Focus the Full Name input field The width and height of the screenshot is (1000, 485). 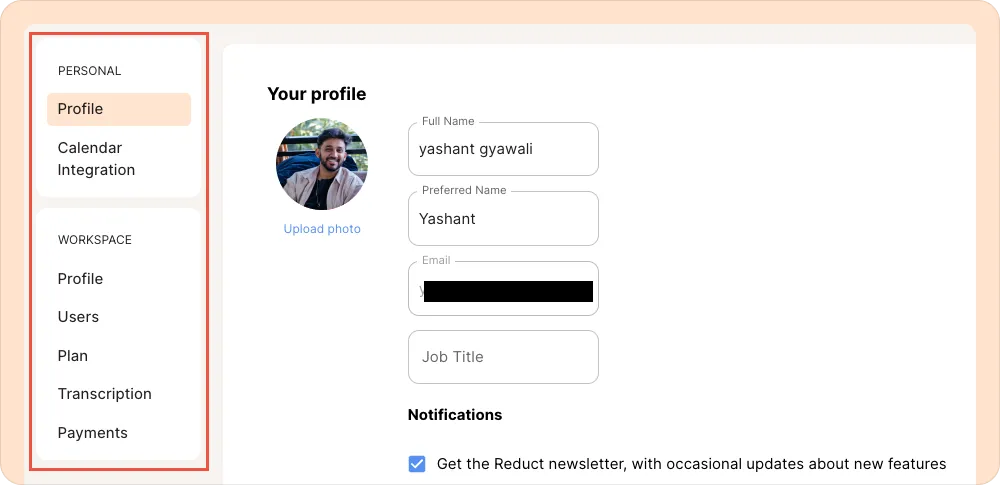pos(503,149)
